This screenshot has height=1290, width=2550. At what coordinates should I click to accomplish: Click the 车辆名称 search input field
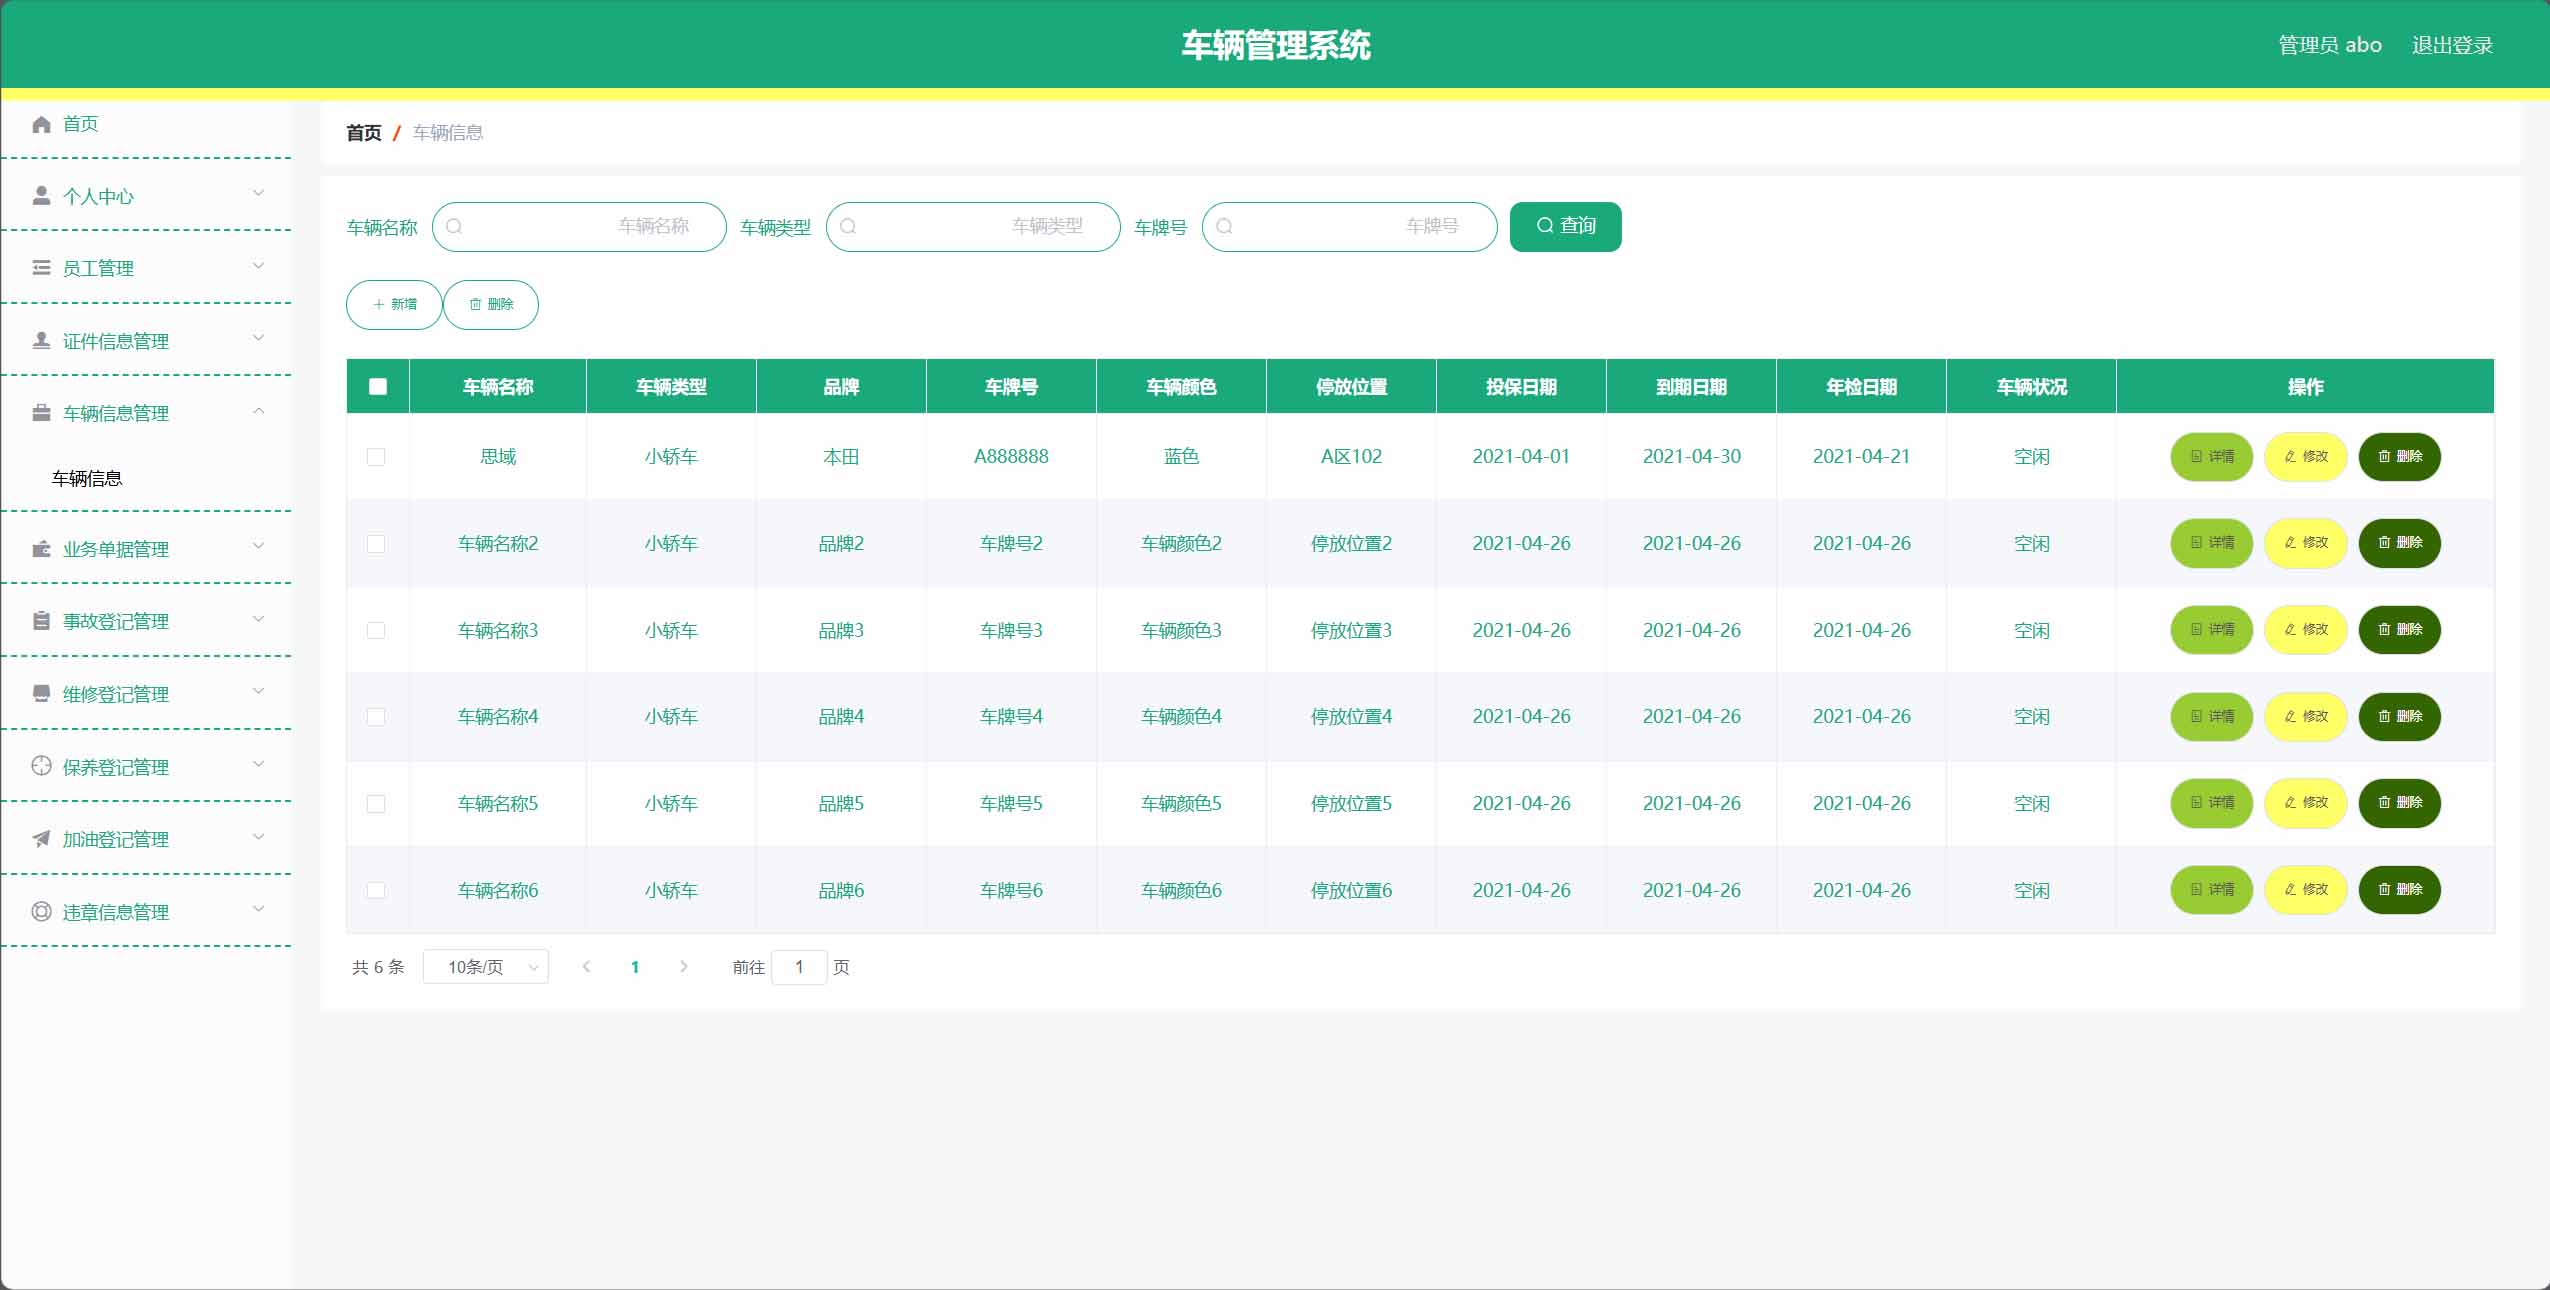[579, 226]
